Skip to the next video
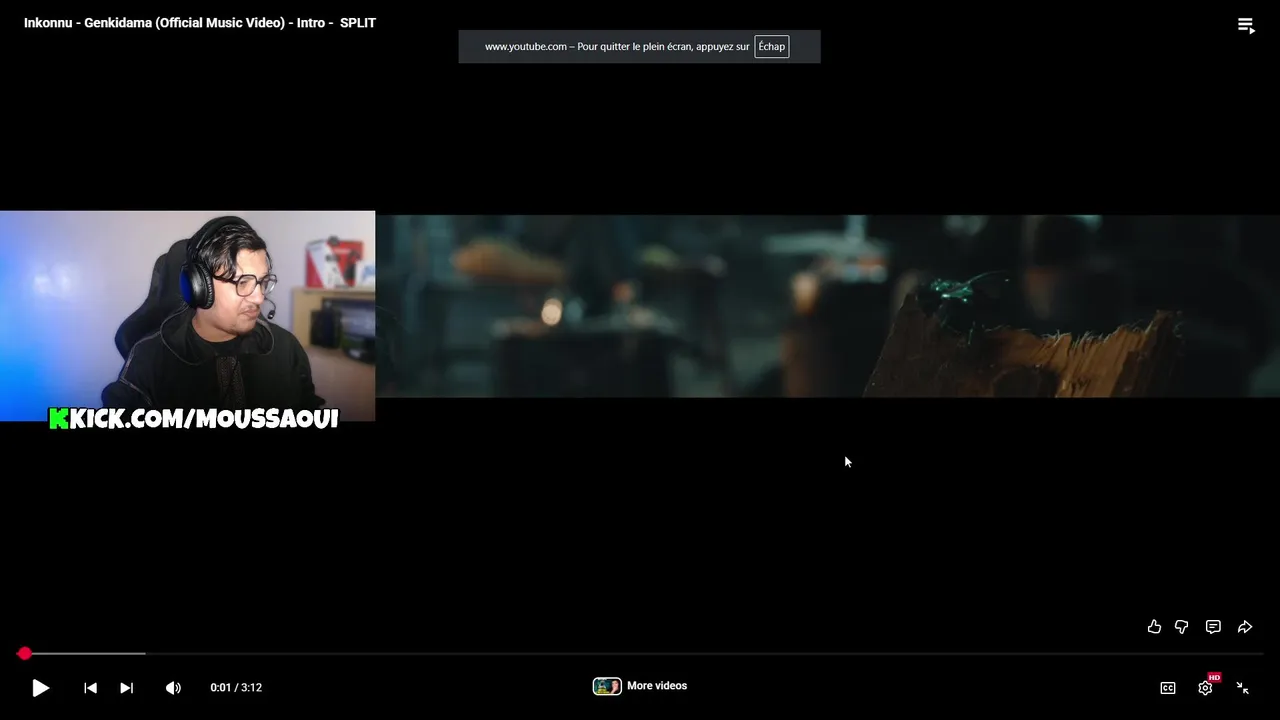The width and height of the screenshot is (1280, 720). [126, 688]
